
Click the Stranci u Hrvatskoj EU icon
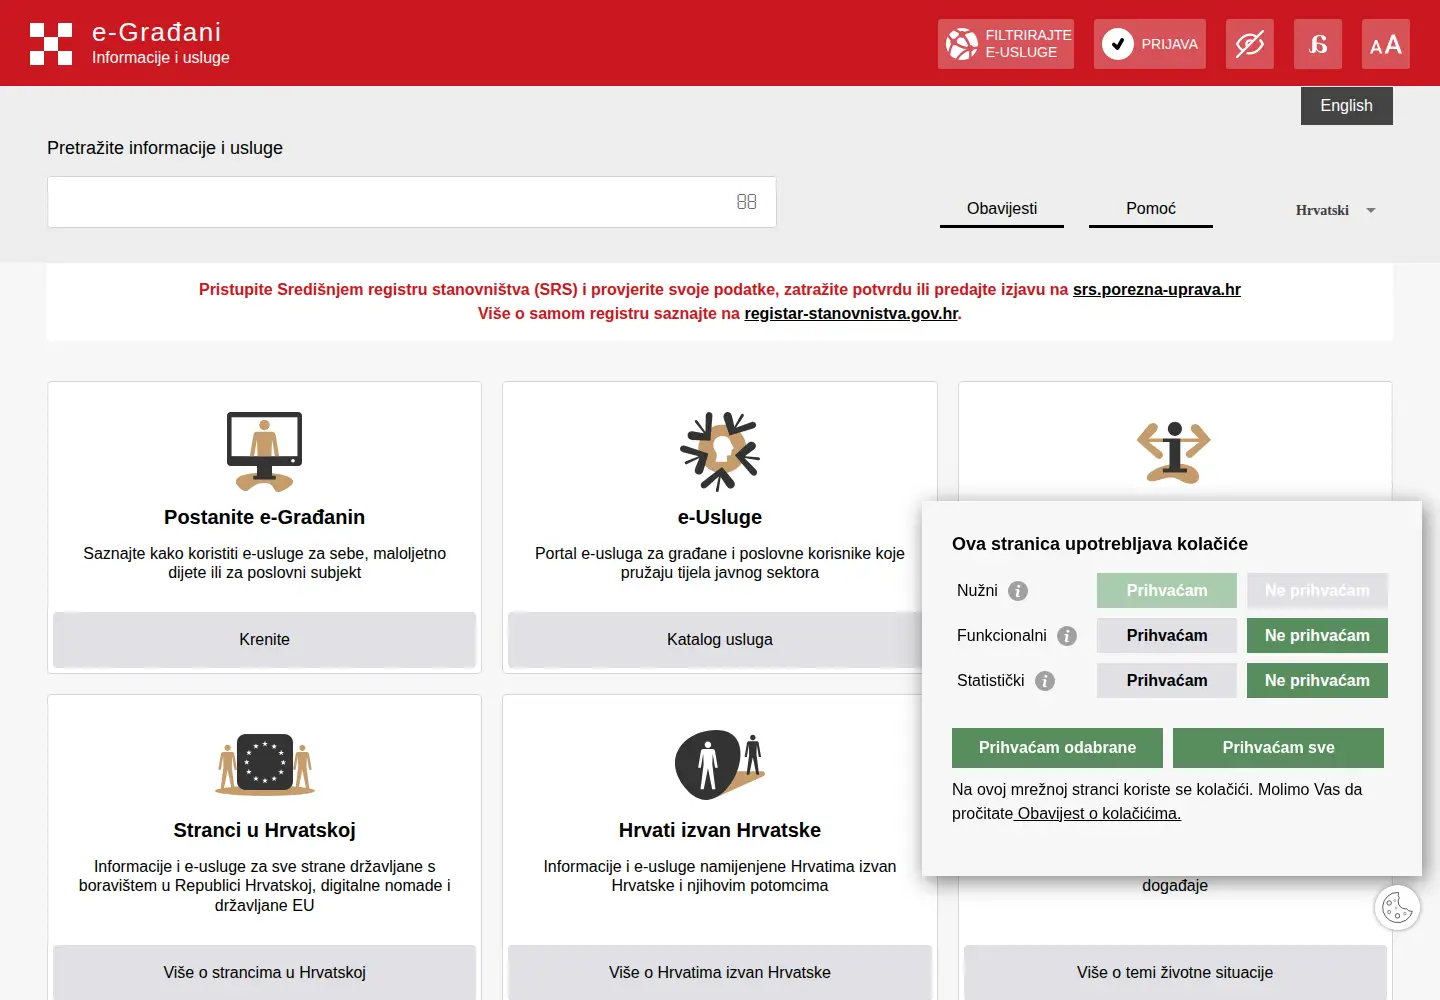click(265, 764)
